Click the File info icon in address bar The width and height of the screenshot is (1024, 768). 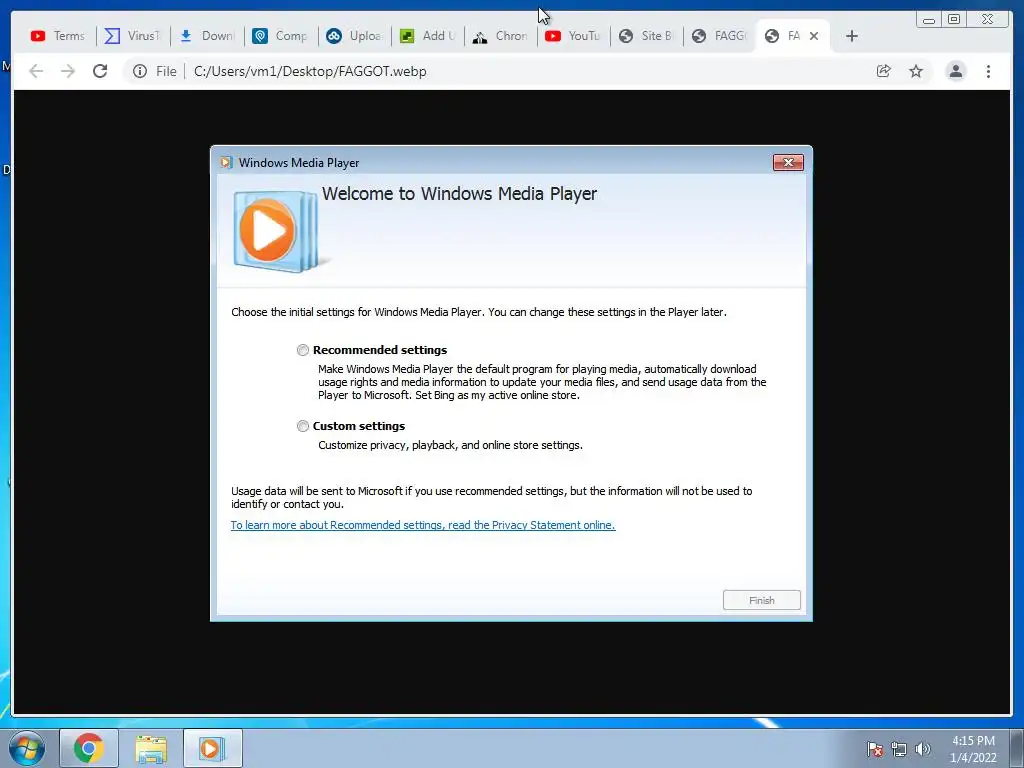140,71
